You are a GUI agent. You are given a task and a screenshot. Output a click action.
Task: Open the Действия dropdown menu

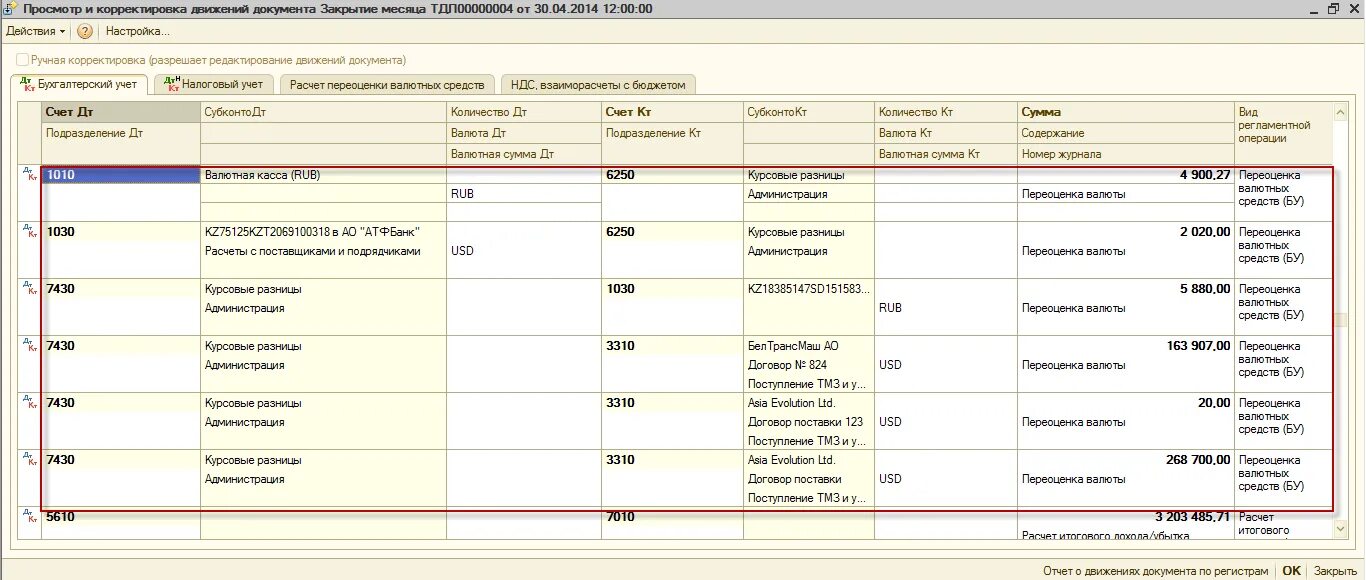pyautogui.click(x=36, y=31)
